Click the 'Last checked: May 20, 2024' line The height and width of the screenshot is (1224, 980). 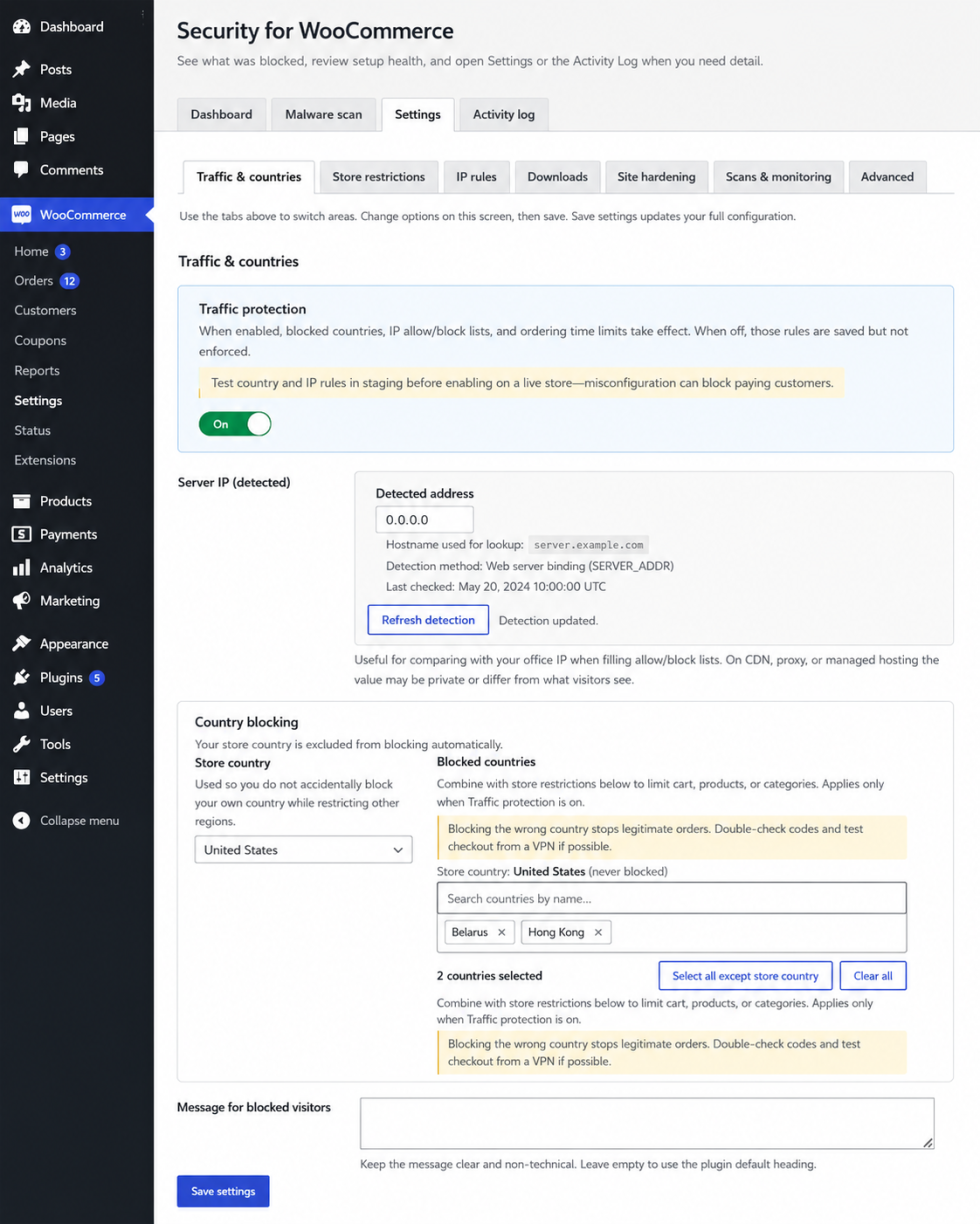coord(495,587)
